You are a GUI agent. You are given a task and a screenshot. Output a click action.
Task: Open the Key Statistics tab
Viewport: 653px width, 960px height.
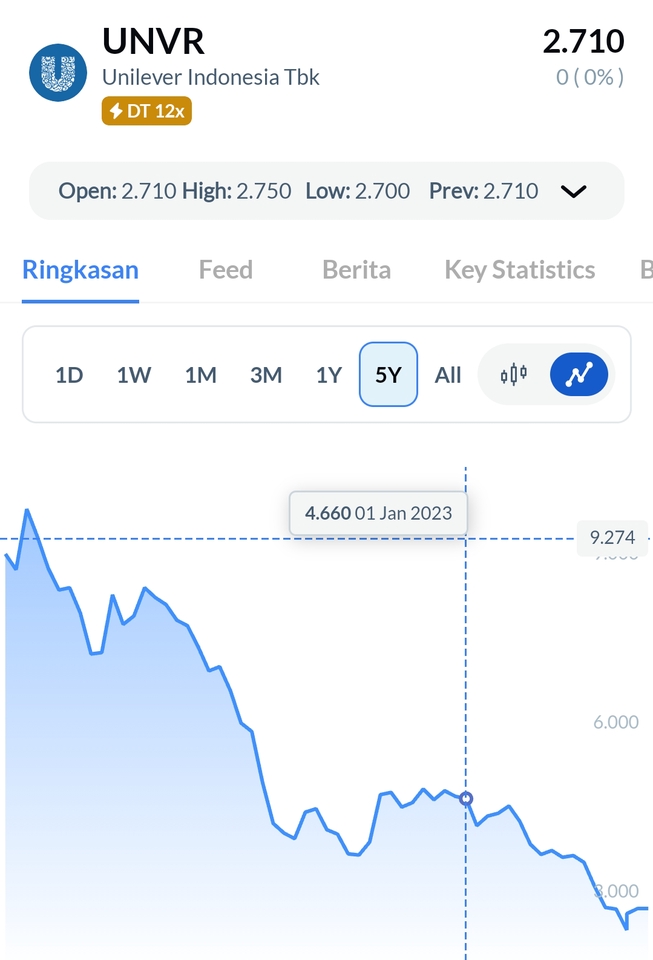tap(519, 269)
